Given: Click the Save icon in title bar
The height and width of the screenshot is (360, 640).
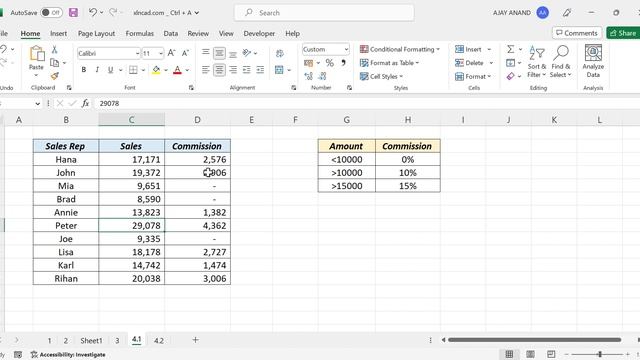Looking at the screenshot, I should tap(73, 13).
